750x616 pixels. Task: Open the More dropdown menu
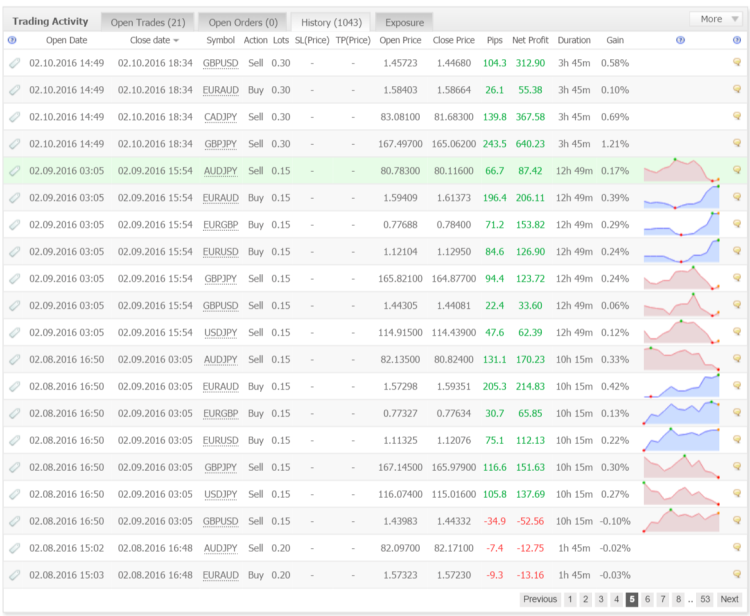(716, 19)
